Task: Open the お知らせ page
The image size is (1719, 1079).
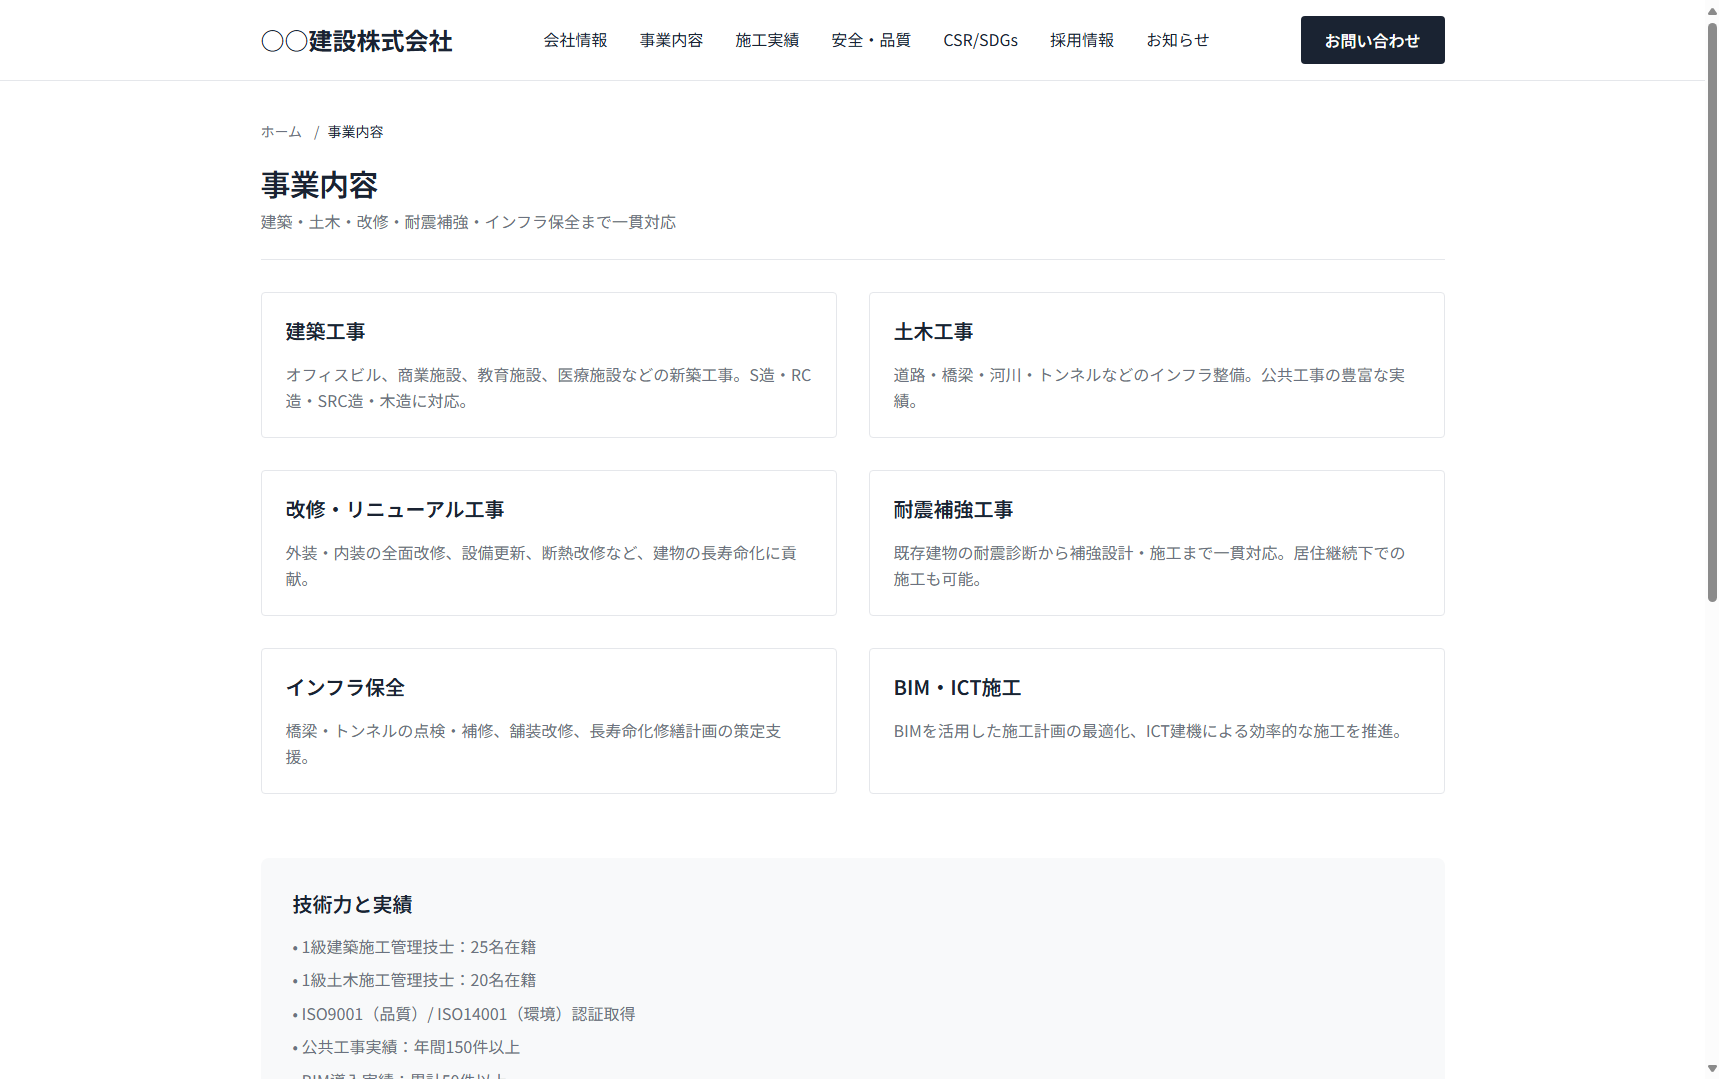Action: pyautogui.click(x=1178, y=40)
